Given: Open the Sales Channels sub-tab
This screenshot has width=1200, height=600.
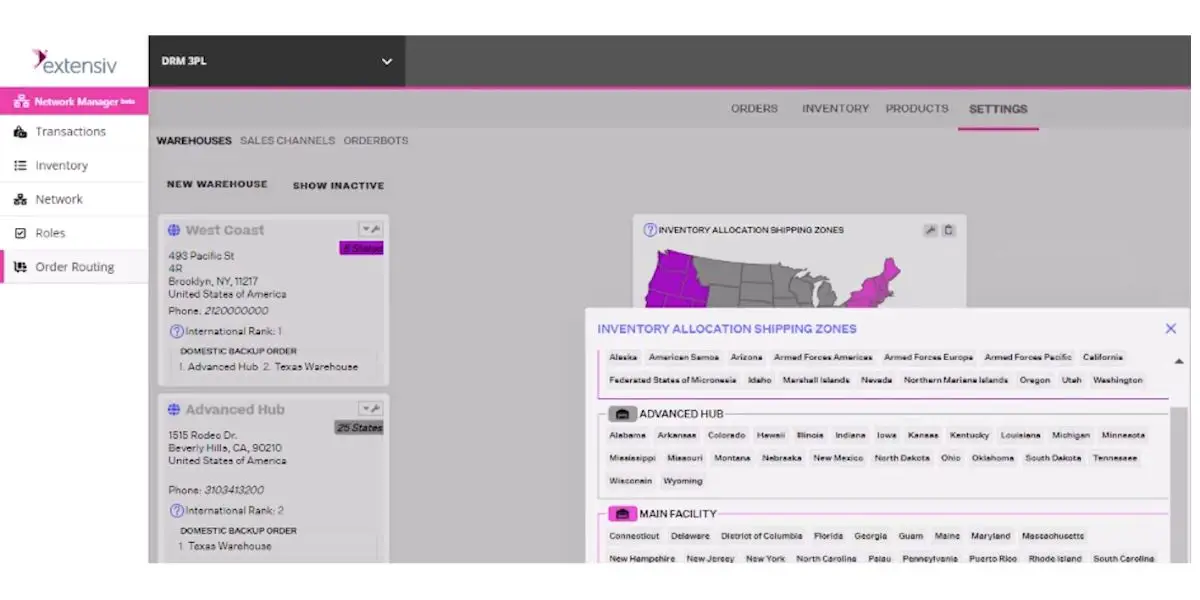Looking at the screenshot, I should [x=287, y=141].
